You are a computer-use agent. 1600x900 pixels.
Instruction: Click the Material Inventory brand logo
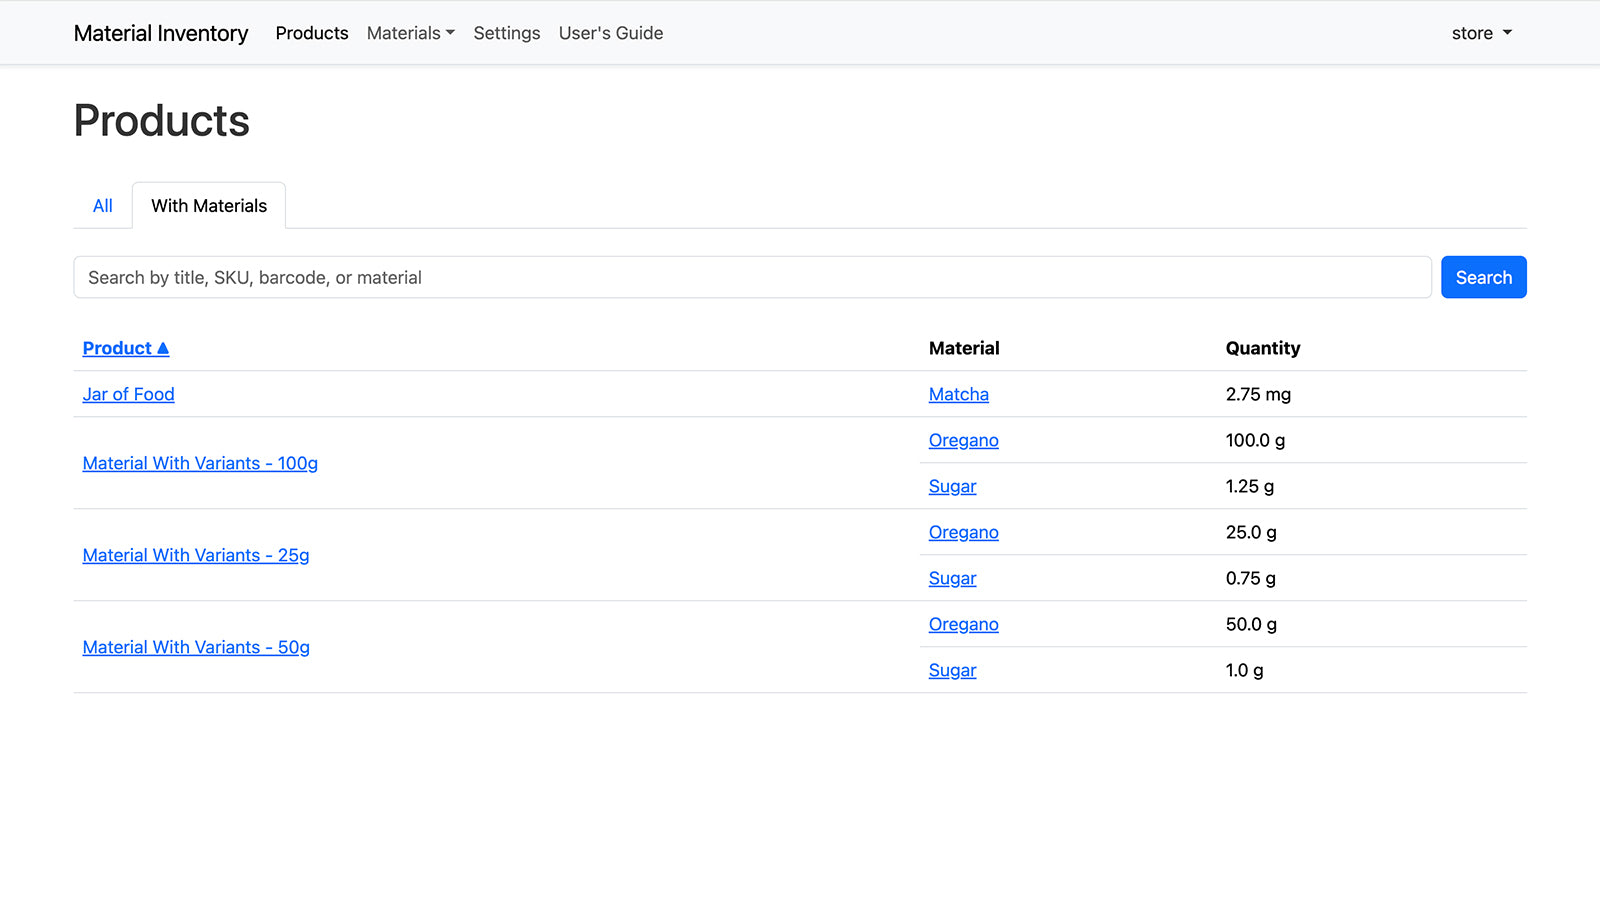pos(161,33)
